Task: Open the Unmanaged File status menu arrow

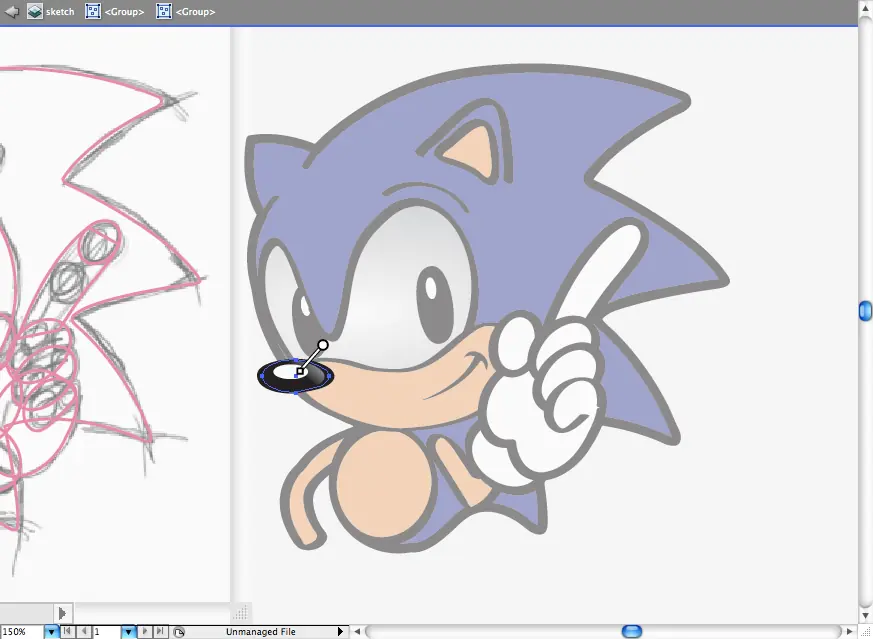Action: pyautogui.click(x=340, y=632)
